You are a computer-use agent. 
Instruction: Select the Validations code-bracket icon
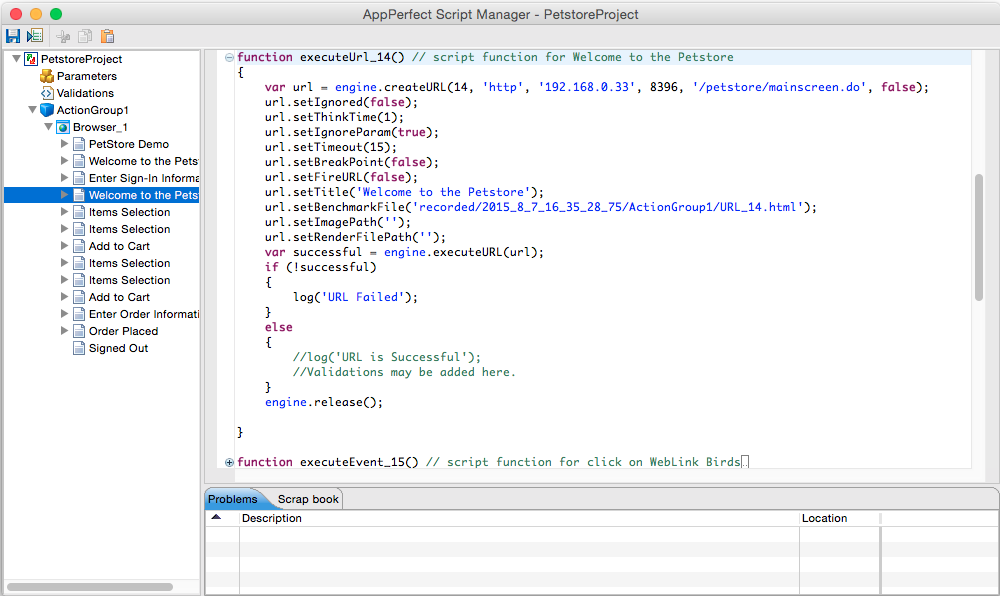47,94
